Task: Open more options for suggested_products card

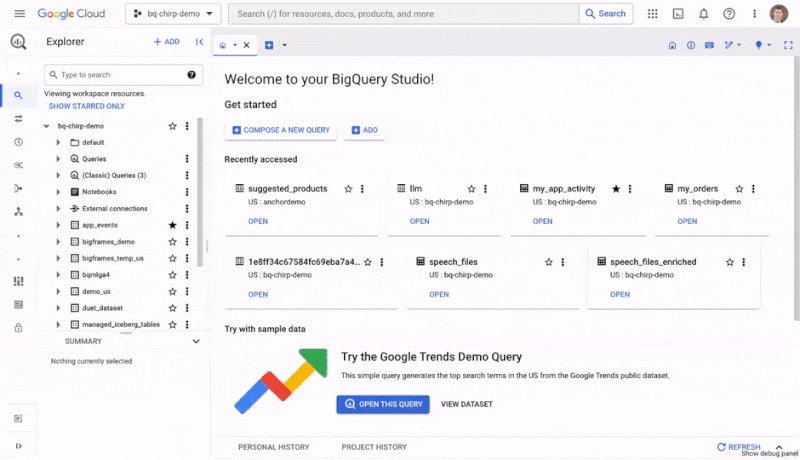Action: (x=362, y=189)
